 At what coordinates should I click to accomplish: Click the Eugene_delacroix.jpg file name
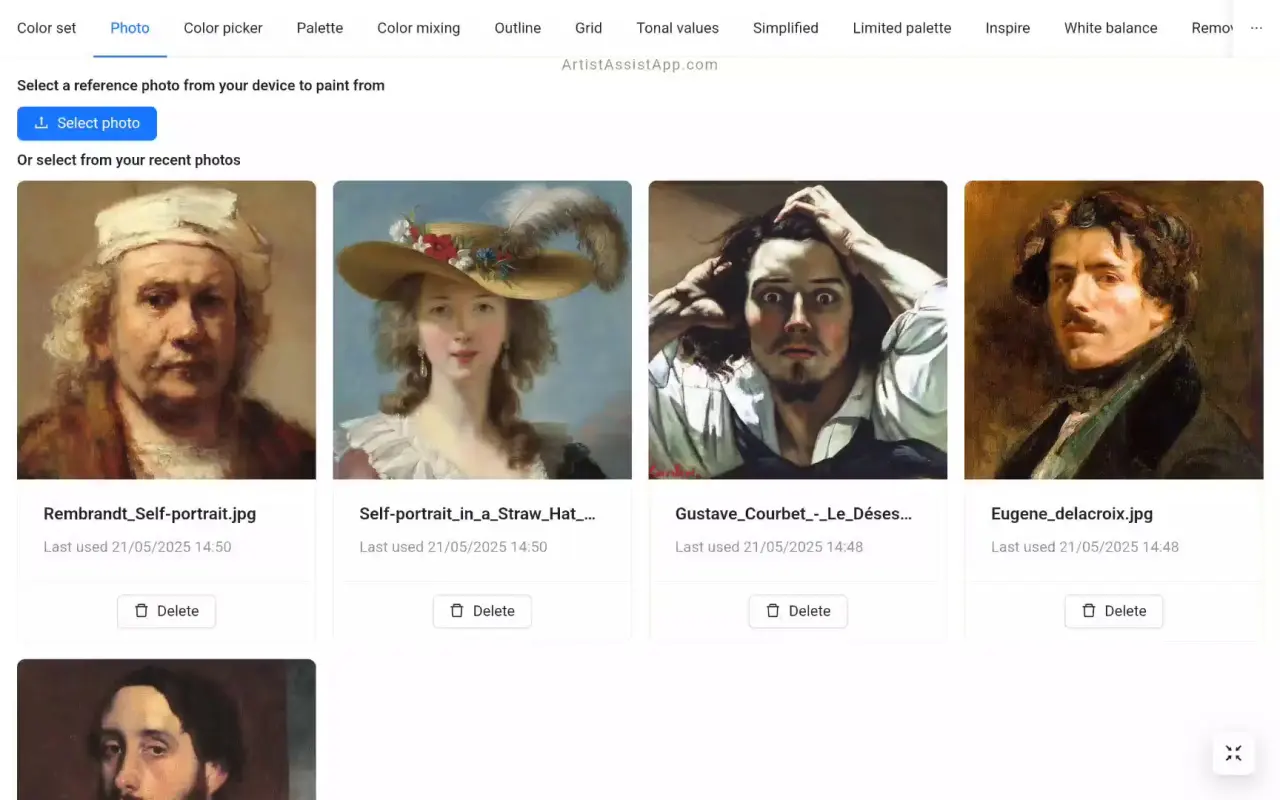tap(1072, 514)
